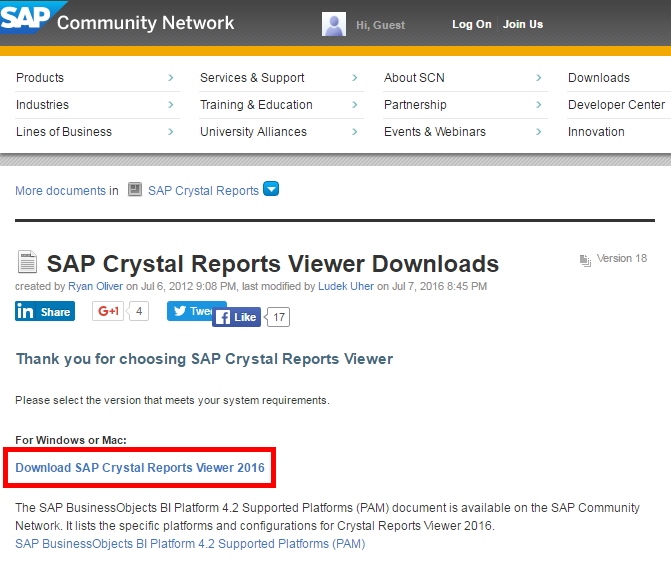
Task: Click the version history icon
Action: click(585, 260)
